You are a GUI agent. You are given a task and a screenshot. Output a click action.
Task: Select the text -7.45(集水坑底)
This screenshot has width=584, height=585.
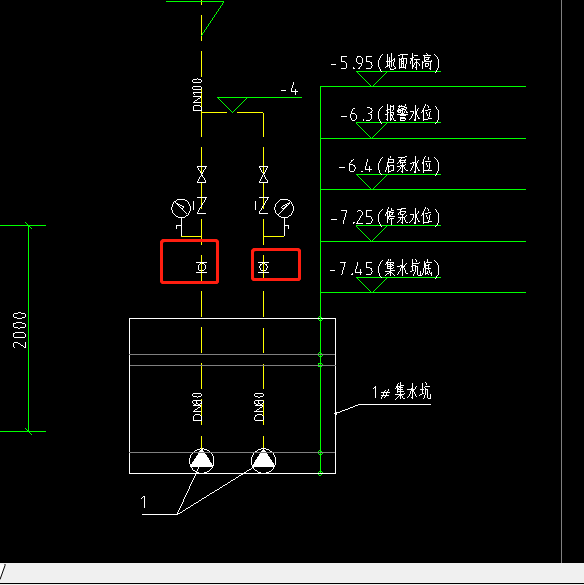pos(385,268)
